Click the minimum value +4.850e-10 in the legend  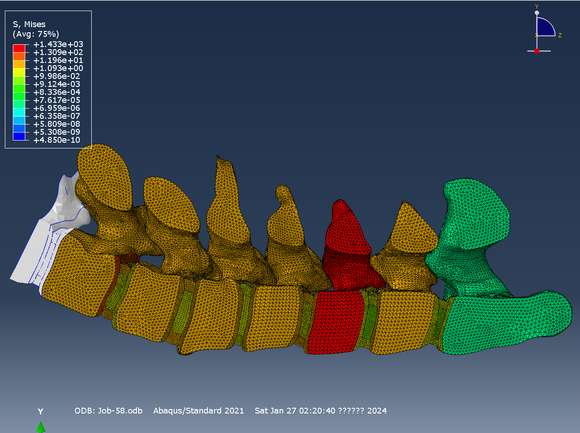57,140
